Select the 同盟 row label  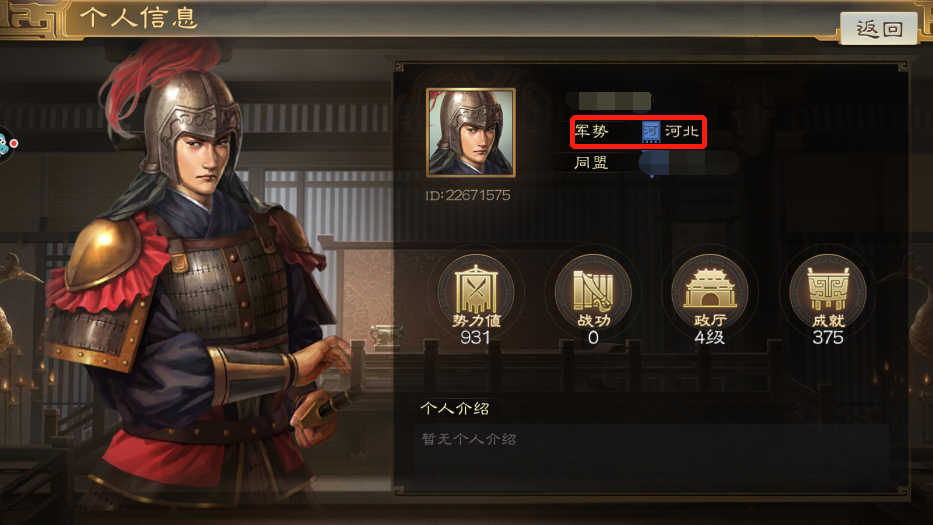(x=591, y=162)
